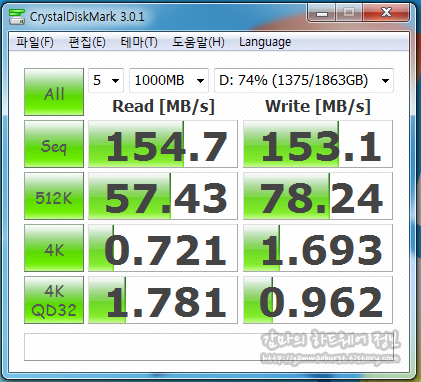
Task: Select the Seq write result 153.1
Action: (318, 144)
